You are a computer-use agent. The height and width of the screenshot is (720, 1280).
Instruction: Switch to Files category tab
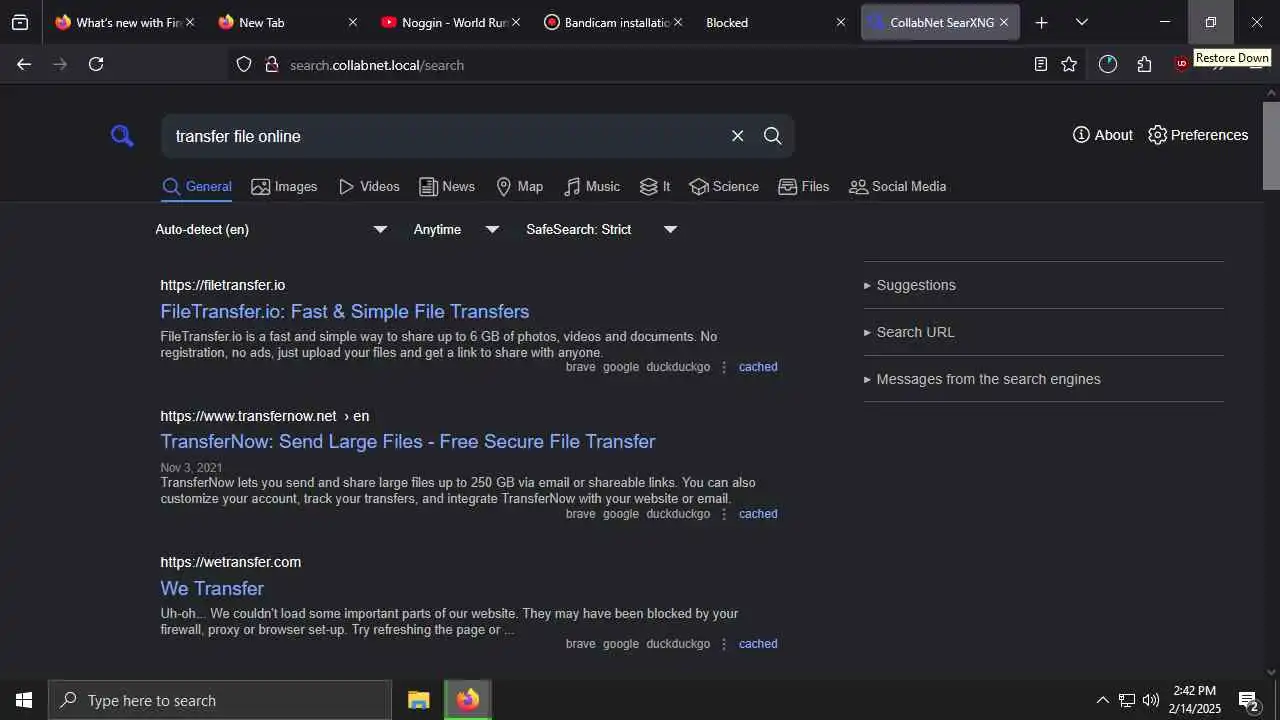tap(804, 187)
